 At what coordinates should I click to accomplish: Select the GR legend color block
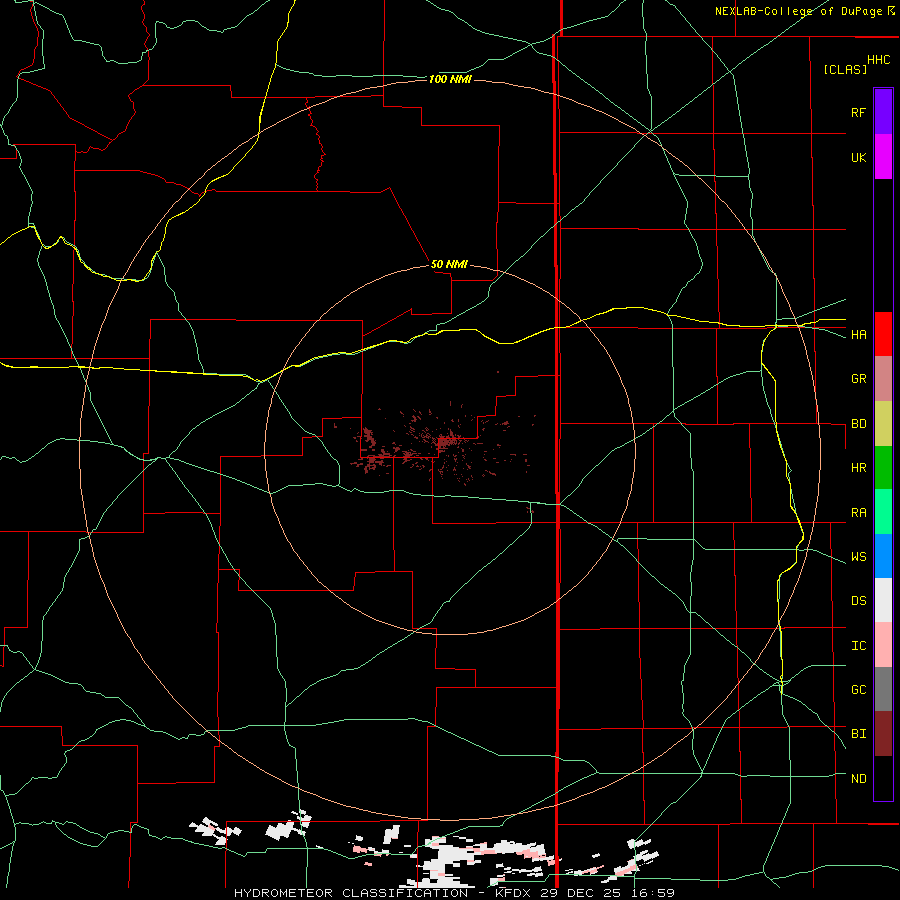pos(883,379)
